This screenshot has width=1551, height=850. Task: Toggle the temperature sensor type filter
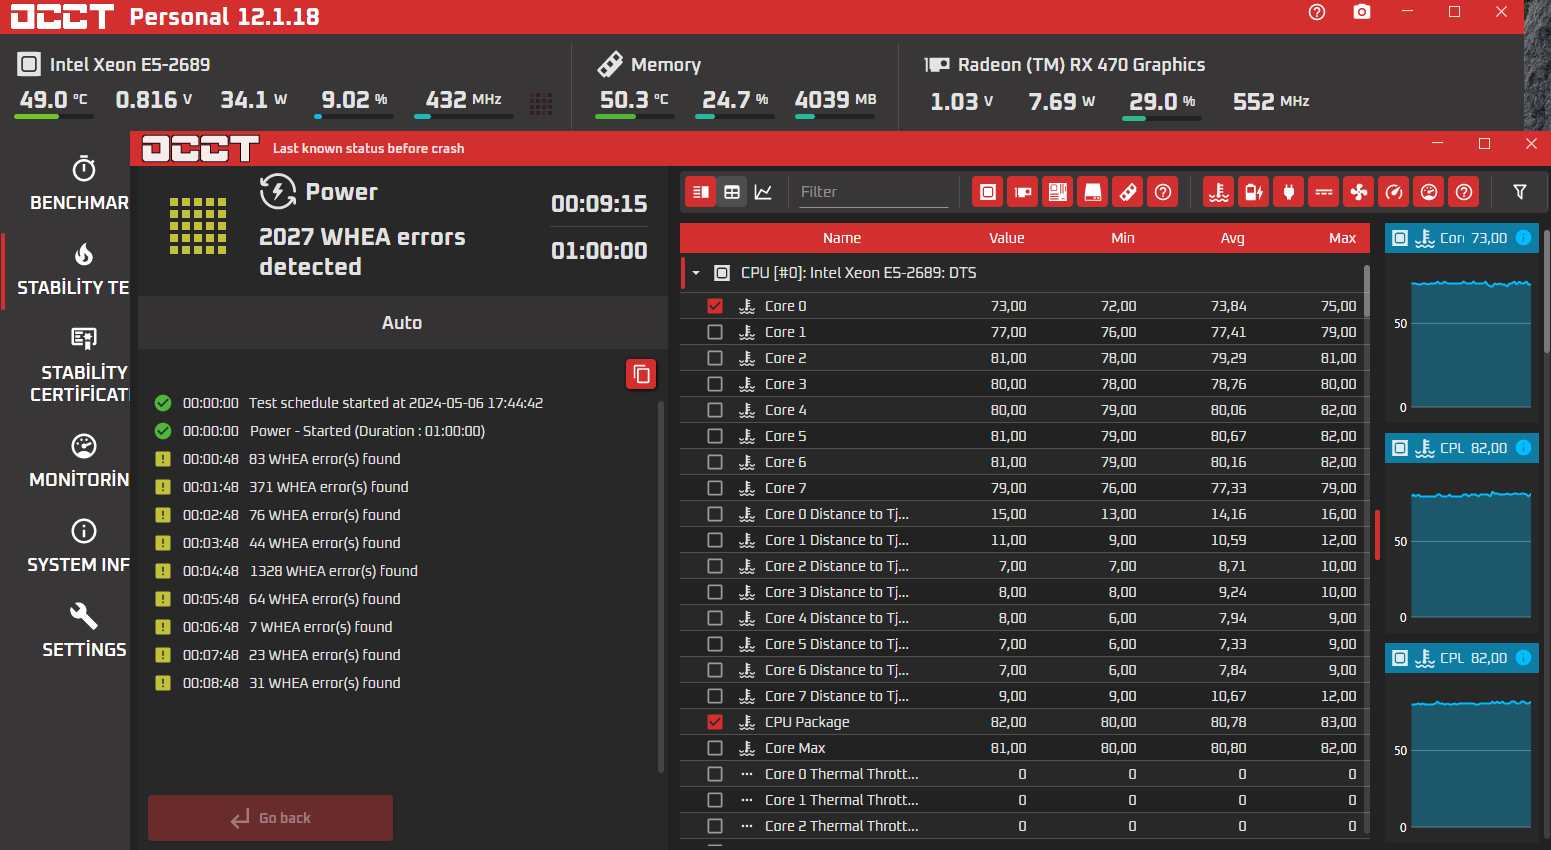pos(1219,192)
